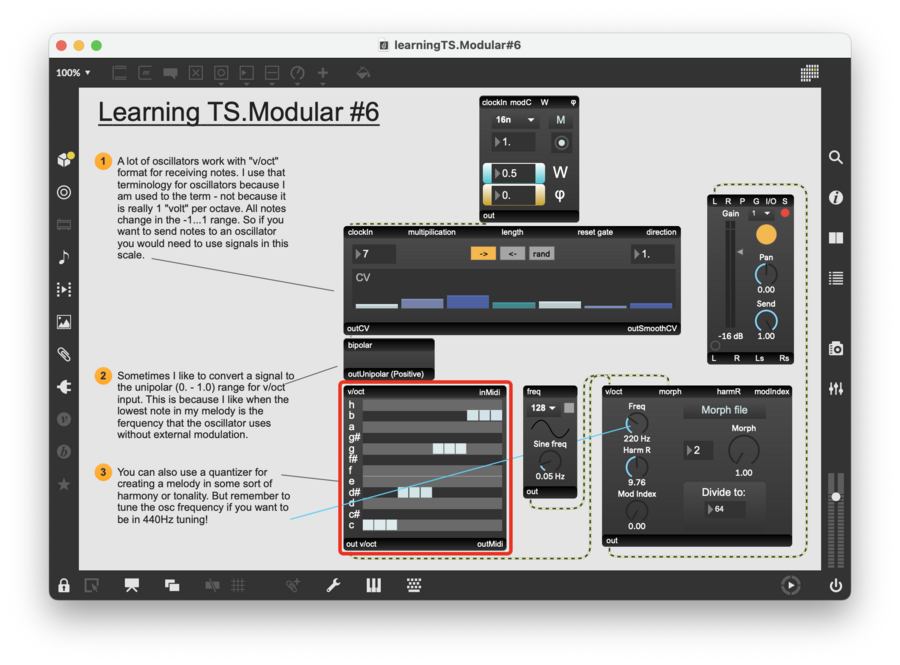Viewport: 900px width, 665px height.
Task: Click the Morph file button
Action: [x=726, y=410]
